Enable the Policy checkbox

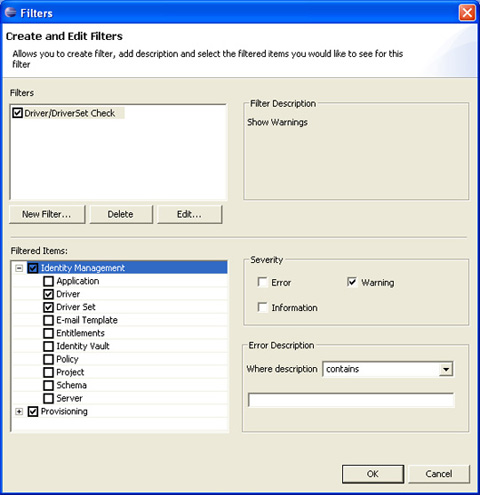[48, 359]
